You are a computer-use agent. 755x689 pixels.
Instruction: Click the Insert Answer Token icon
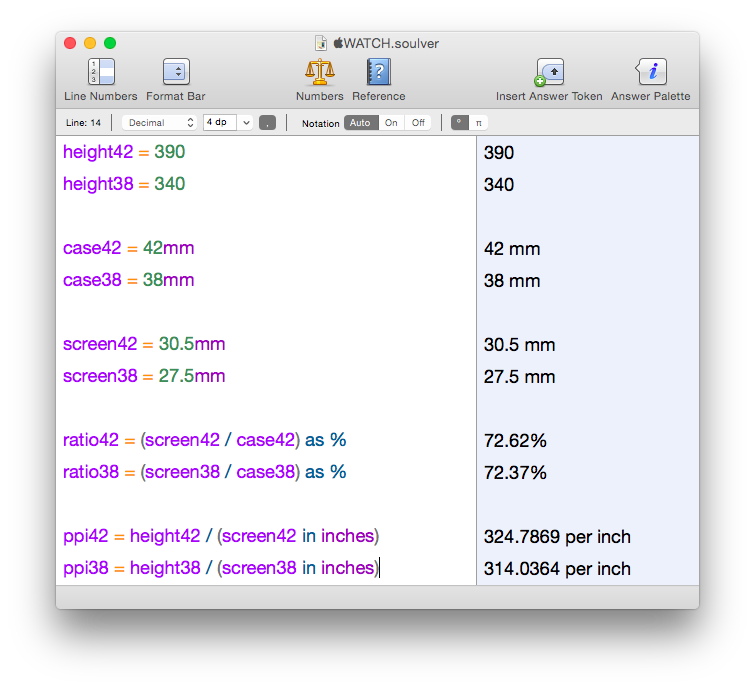click(x=549, y=72)
